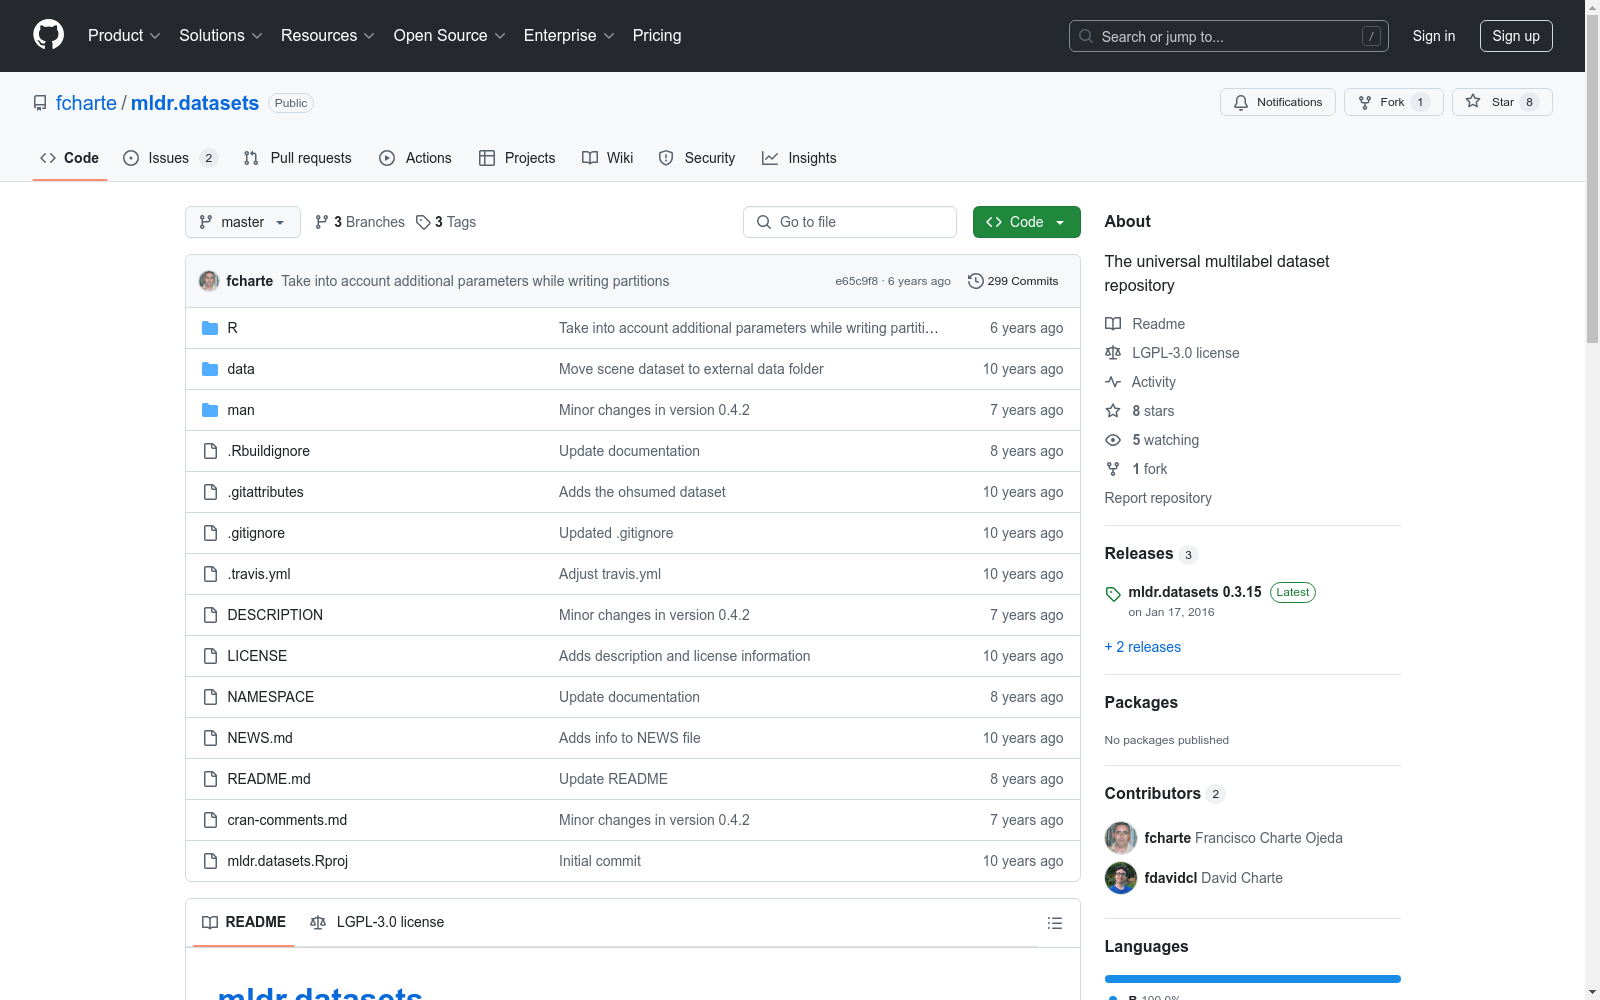Click the 299 Commits link
The height and width of the screenshot is (1000, 1600).
(x=1013, y=281)
